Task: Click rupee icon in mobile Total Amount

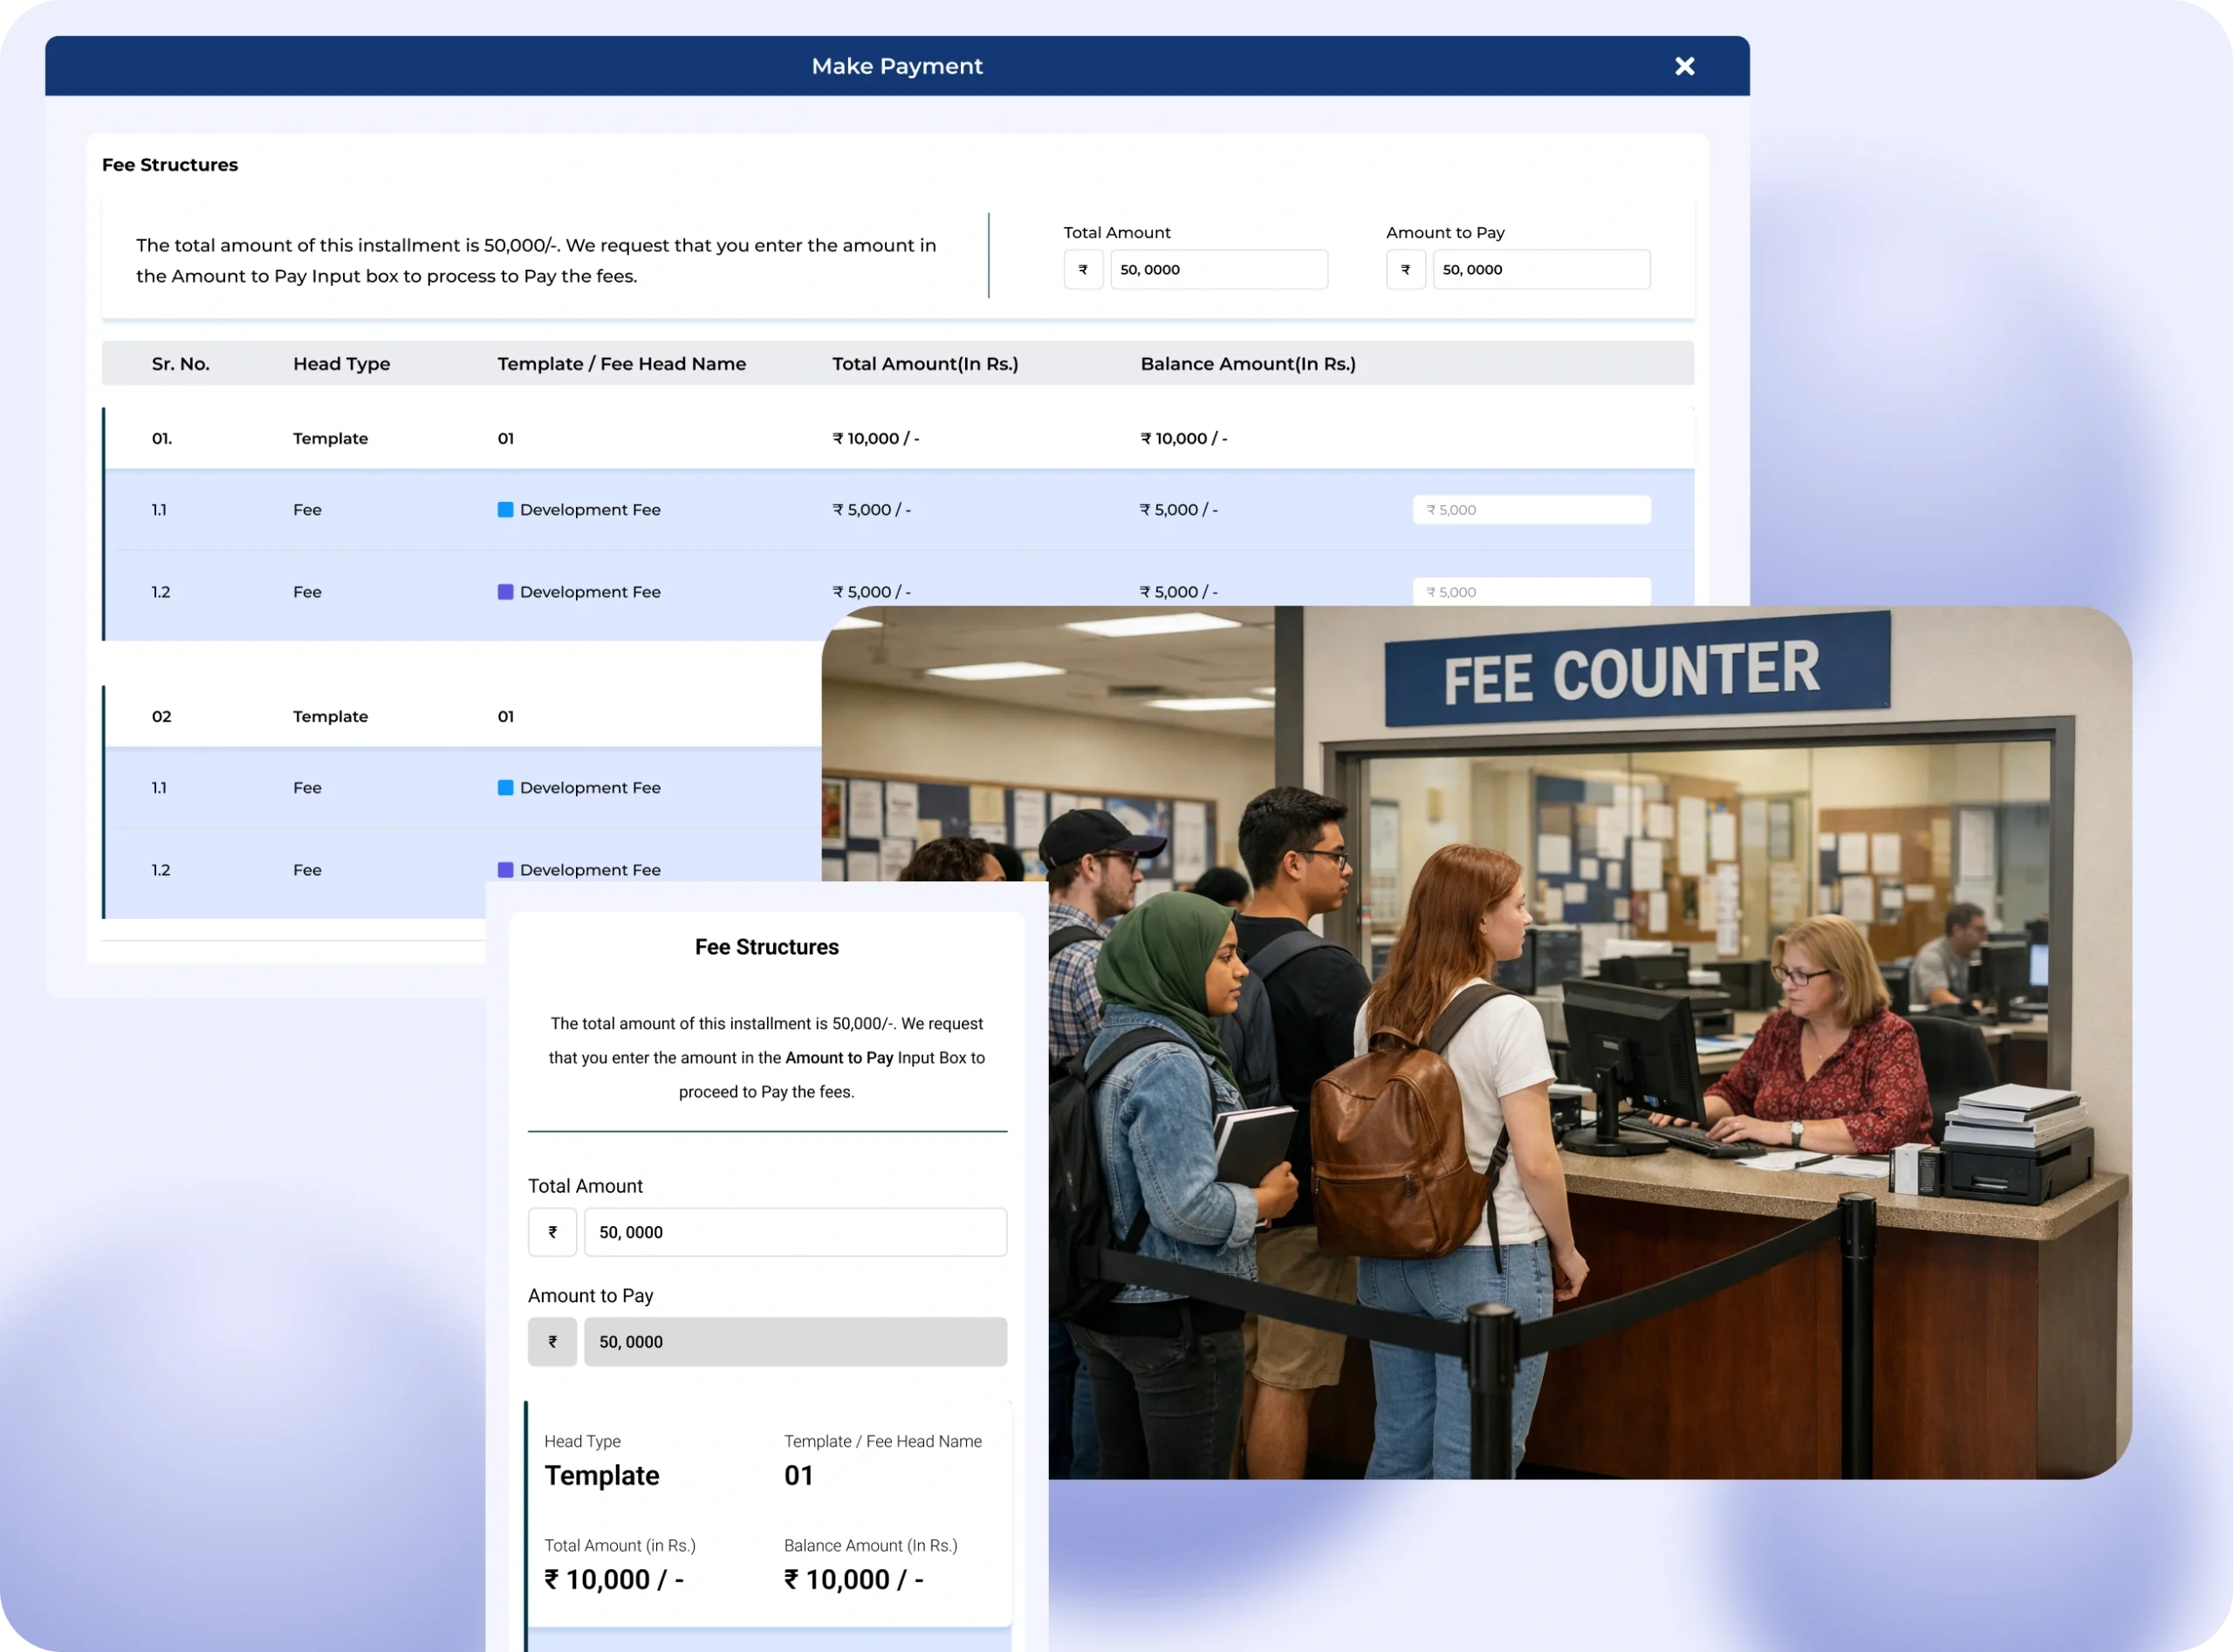Action: click(552, 1232)
